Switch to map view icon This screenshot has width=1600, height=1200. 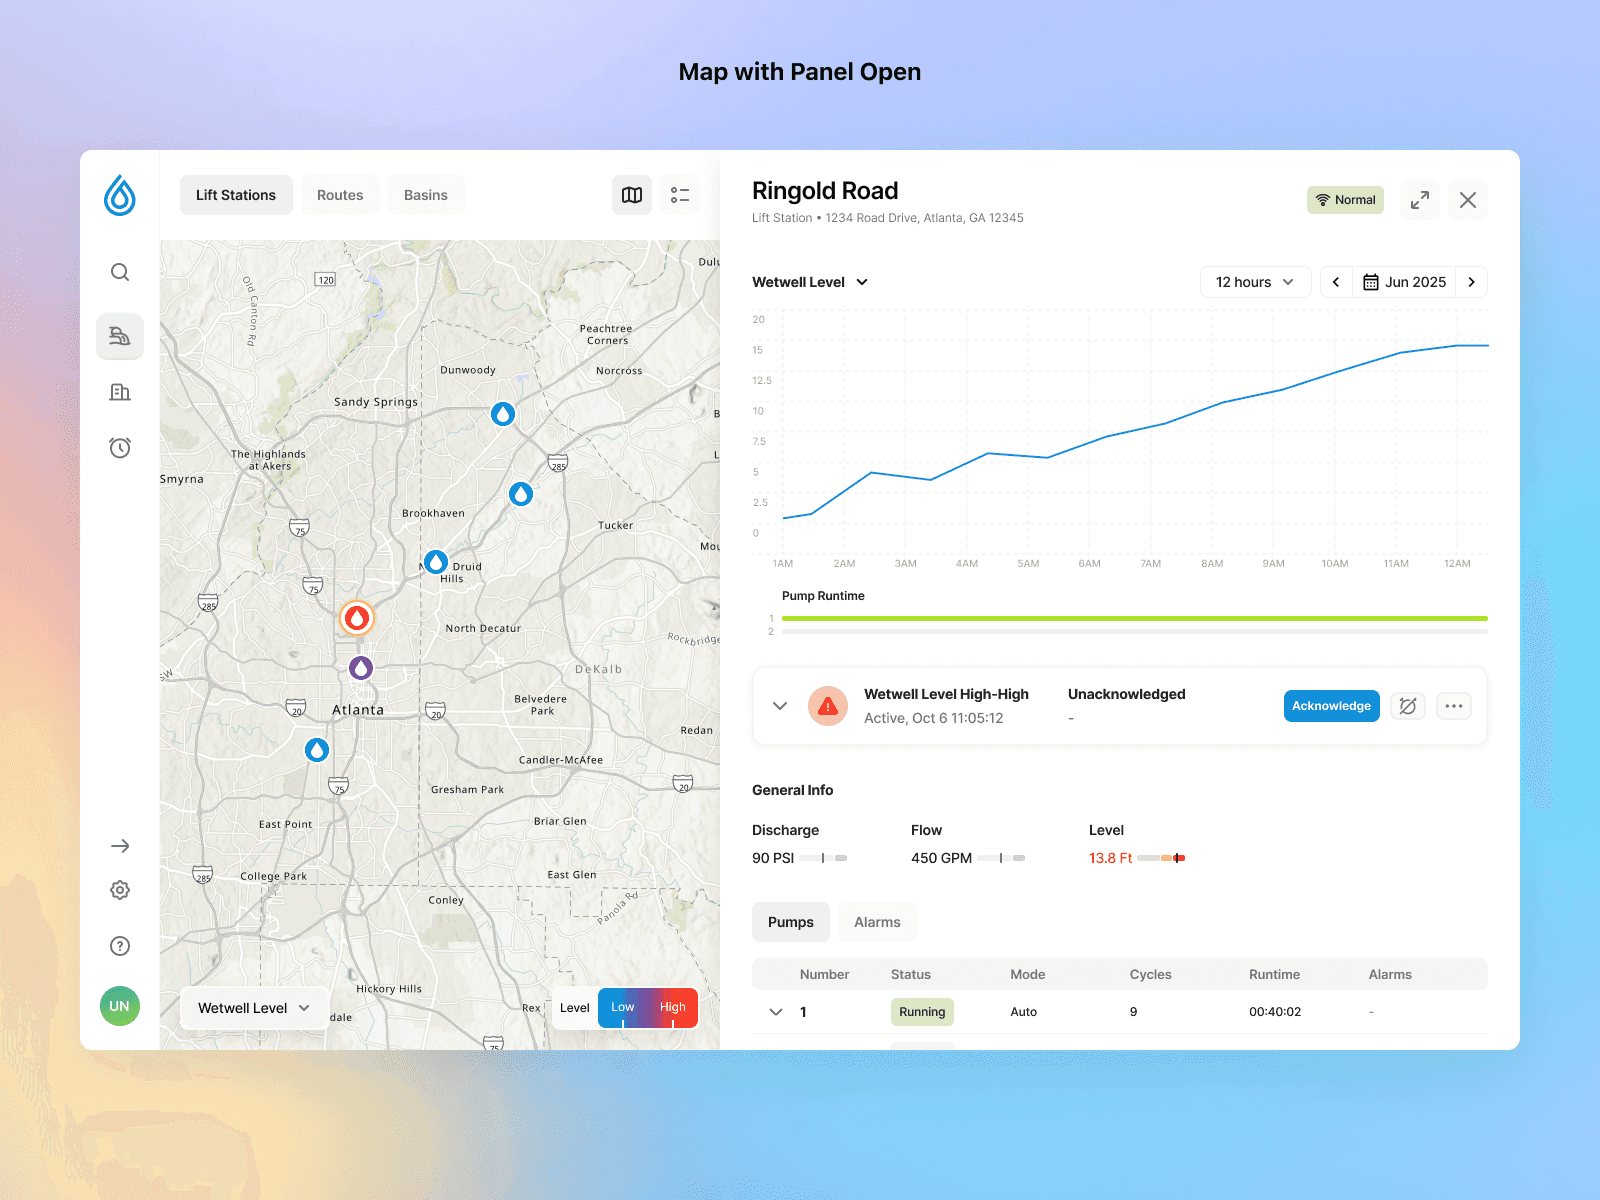[632, 195]
